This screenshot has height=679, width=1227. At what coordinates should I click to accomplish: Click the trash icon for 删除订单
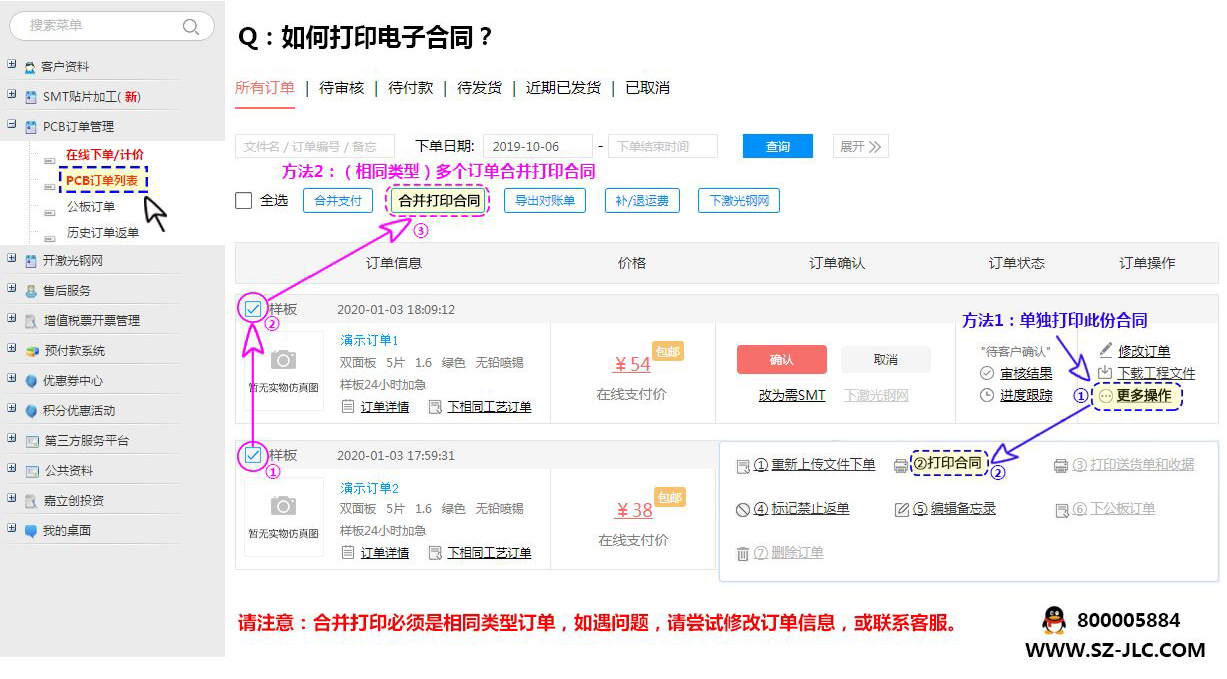(743, 553)
